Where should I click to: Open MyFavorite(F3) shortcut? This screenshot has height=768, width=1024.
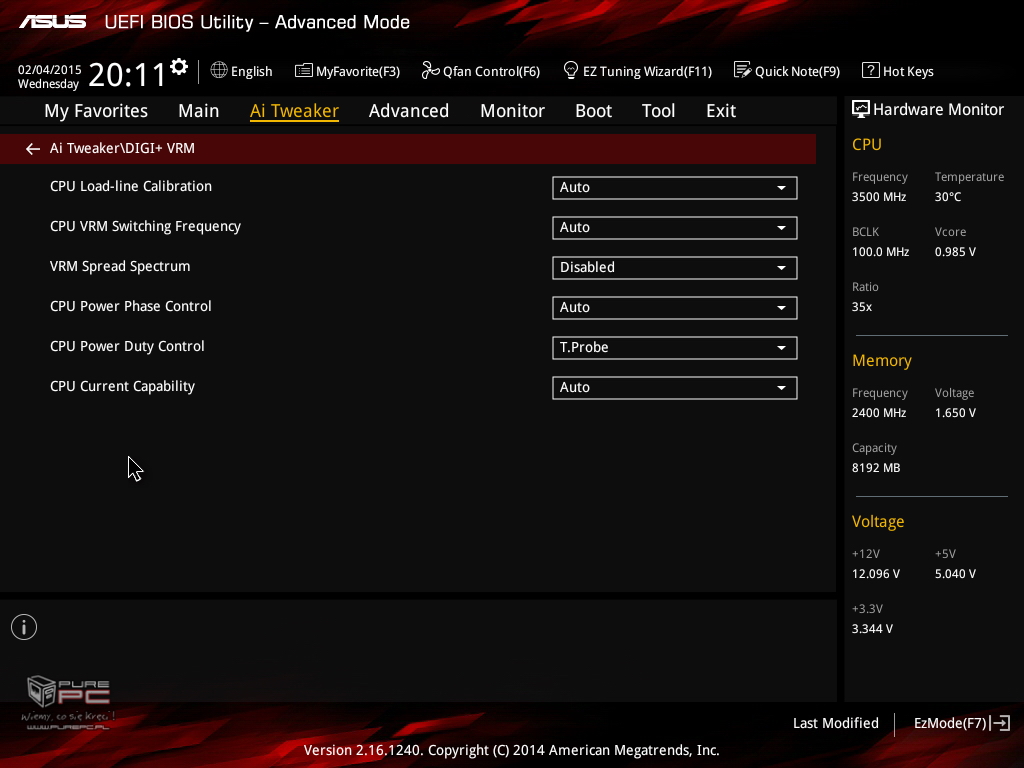pos(347,71)
